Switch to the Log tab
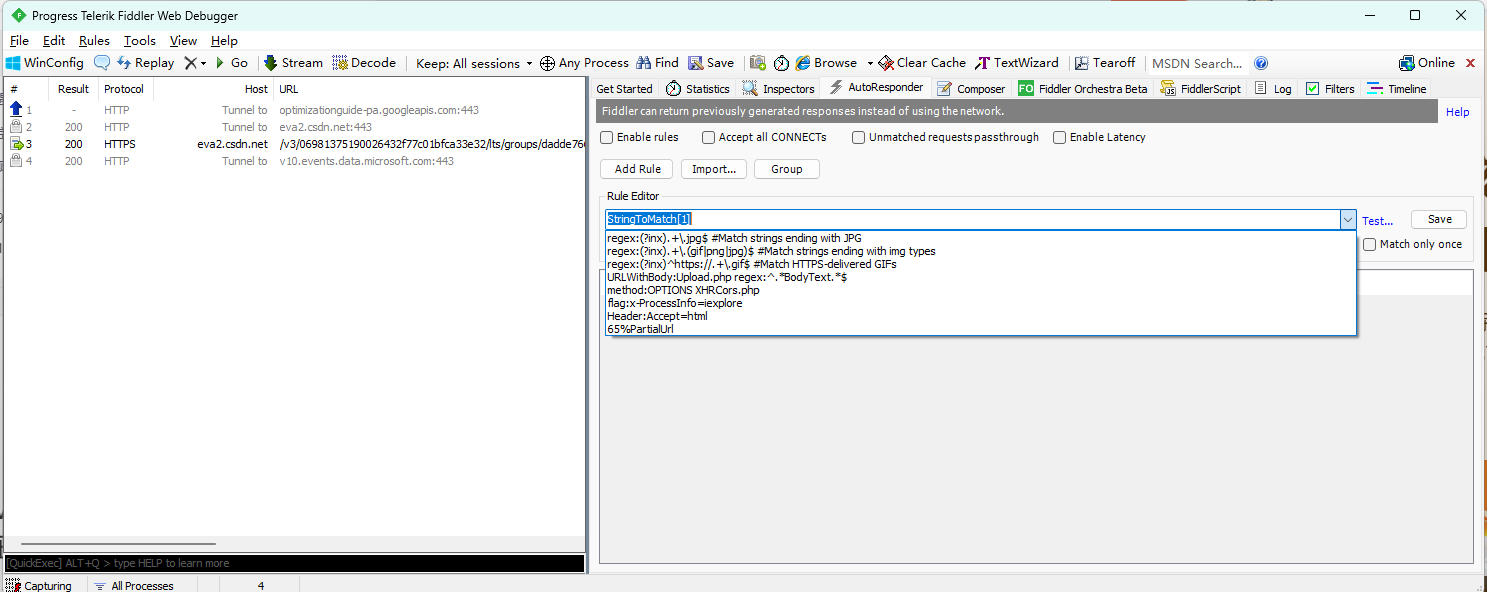The height and width of the screenshot is (592, 1487). coord(1273,89)
